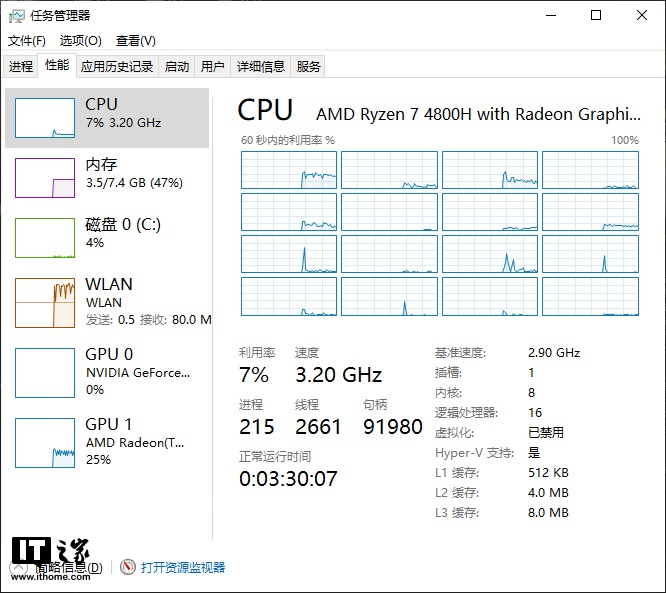Switch to the 详细信息 tab

tap(260, 67)
